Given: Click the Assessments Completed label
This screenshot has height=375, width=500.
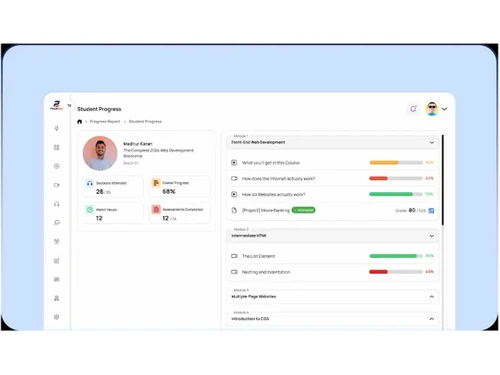Looking at the screenshot, I should [183, 210].
